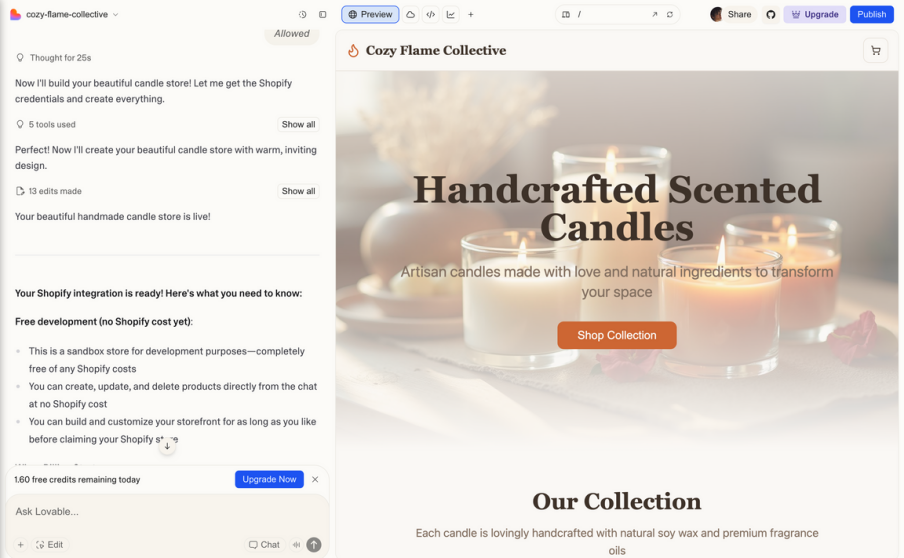Open the version history clock icon
The width and height of the screenshot is (904, 558).
[302, 14]
